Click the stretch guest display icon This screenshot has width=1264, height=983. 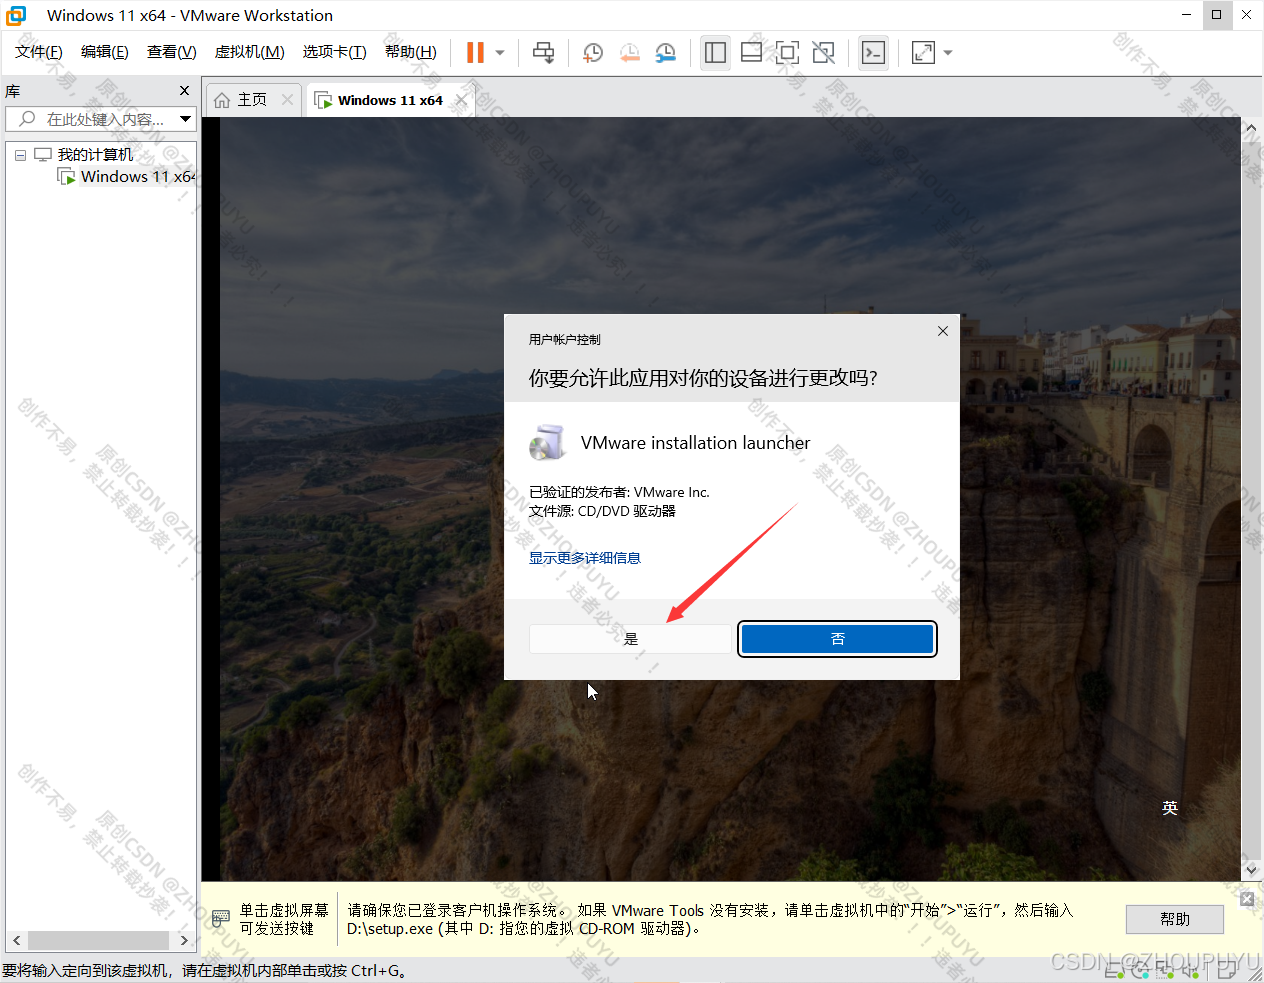(x=923, y=52)
